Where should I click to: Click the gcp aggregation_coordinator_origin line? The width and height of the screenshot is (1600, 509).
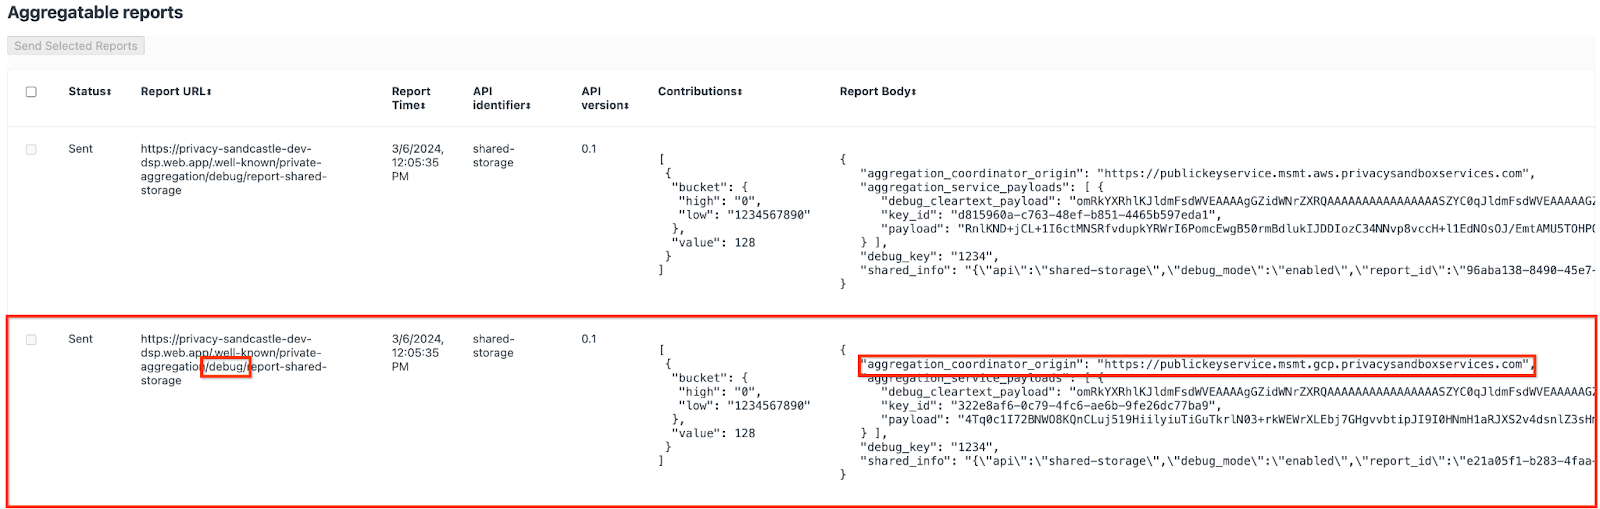point(1196,365)
